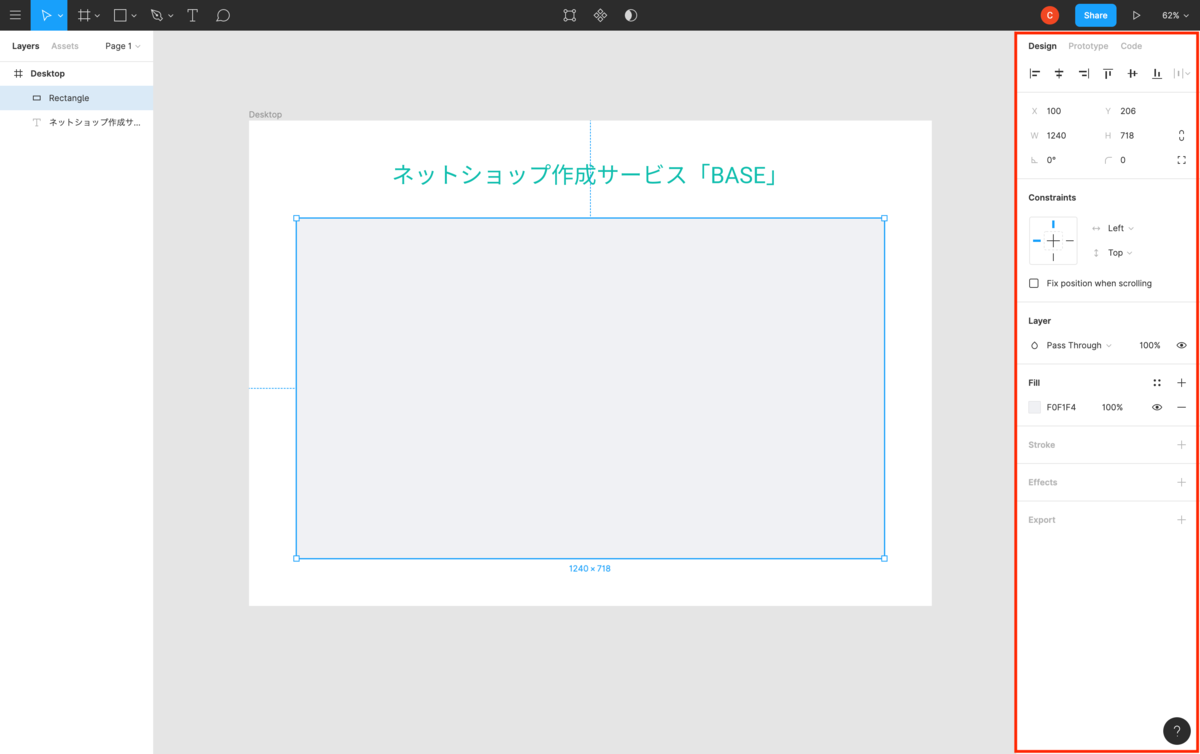Open Pen tool dropdown arrow

[x=170, y=16]
